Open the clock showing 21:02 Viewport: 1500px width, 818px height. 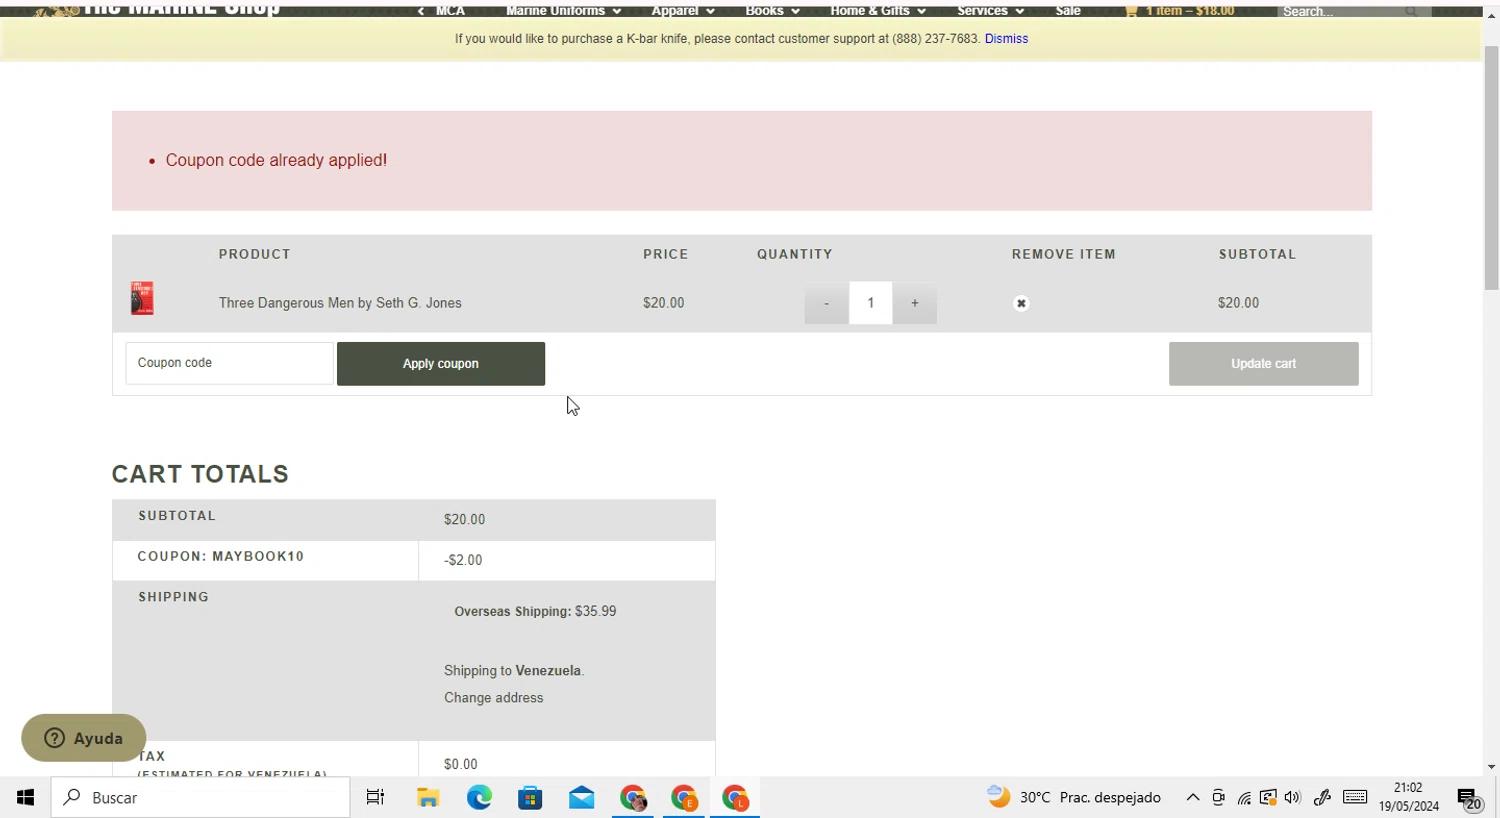[x=1408, y=797]
